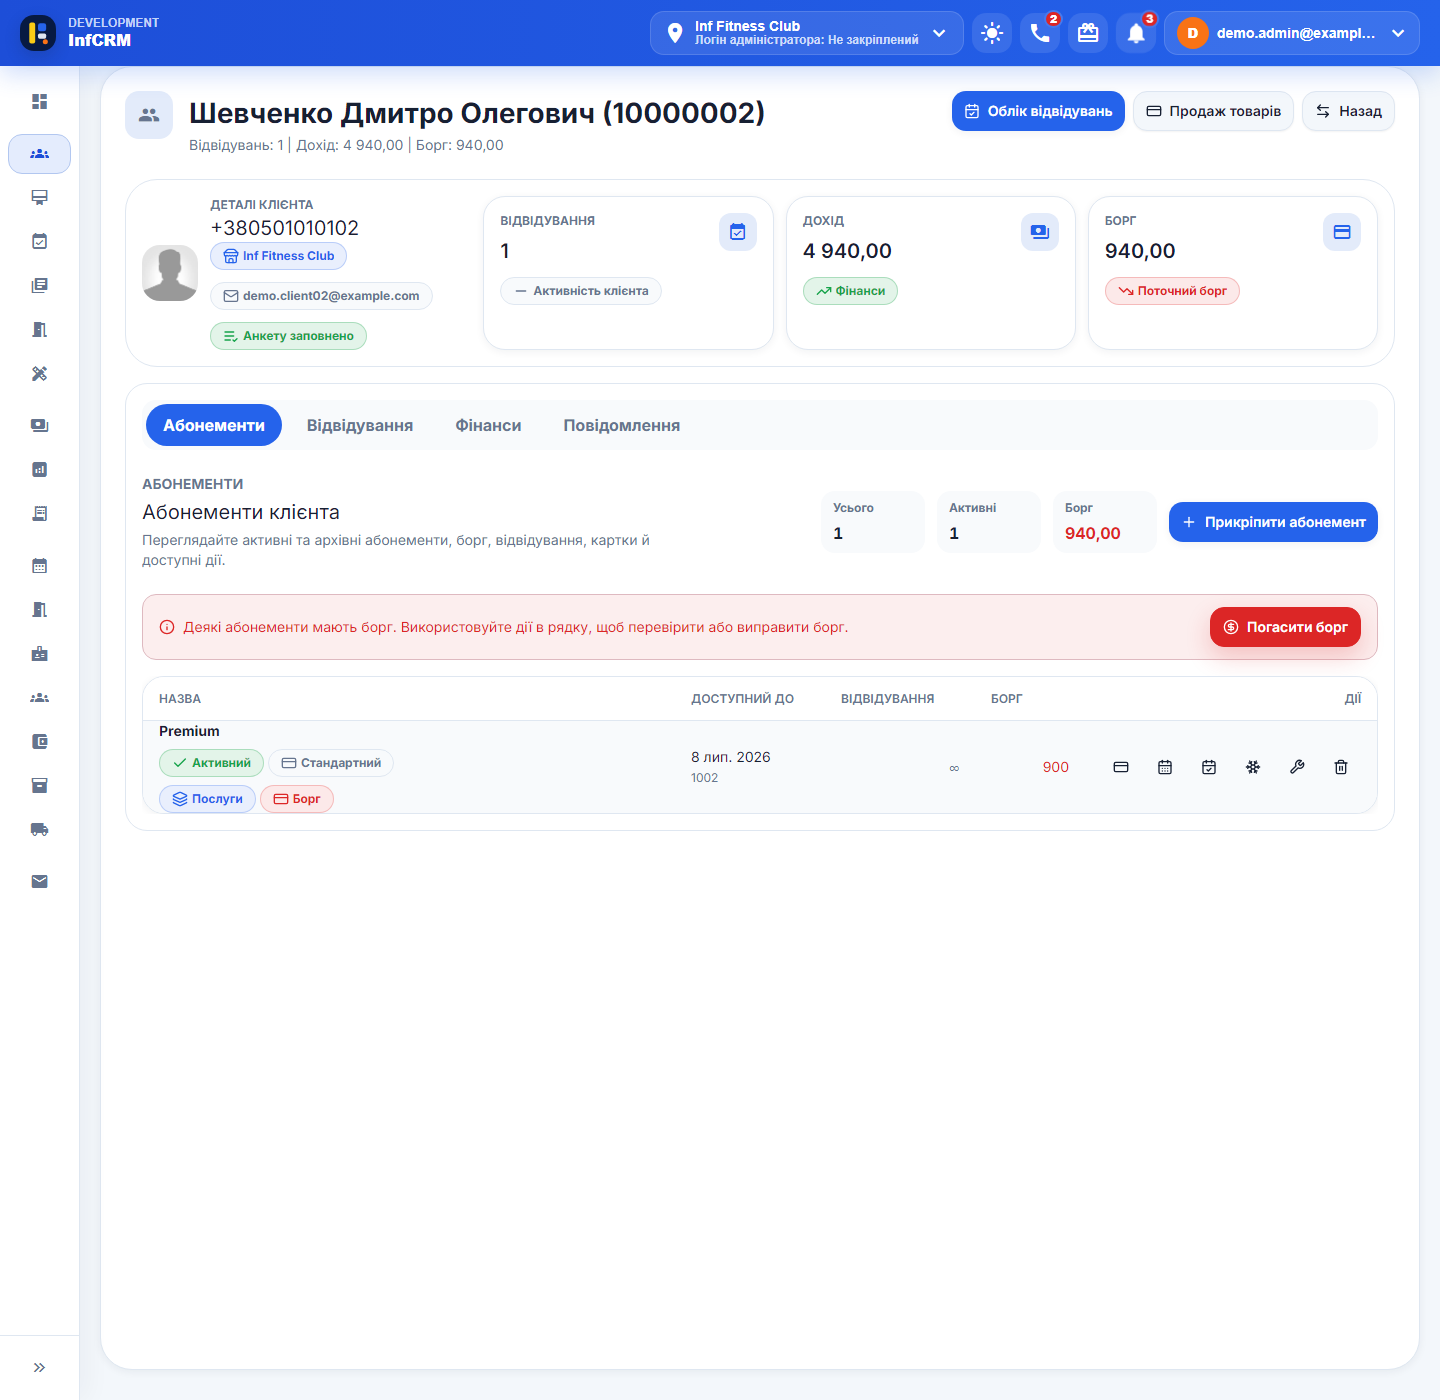Viewport: 1440px width, 1400px height.
Task: Click the debt card credit-card icon
Action: [1342, 232]
